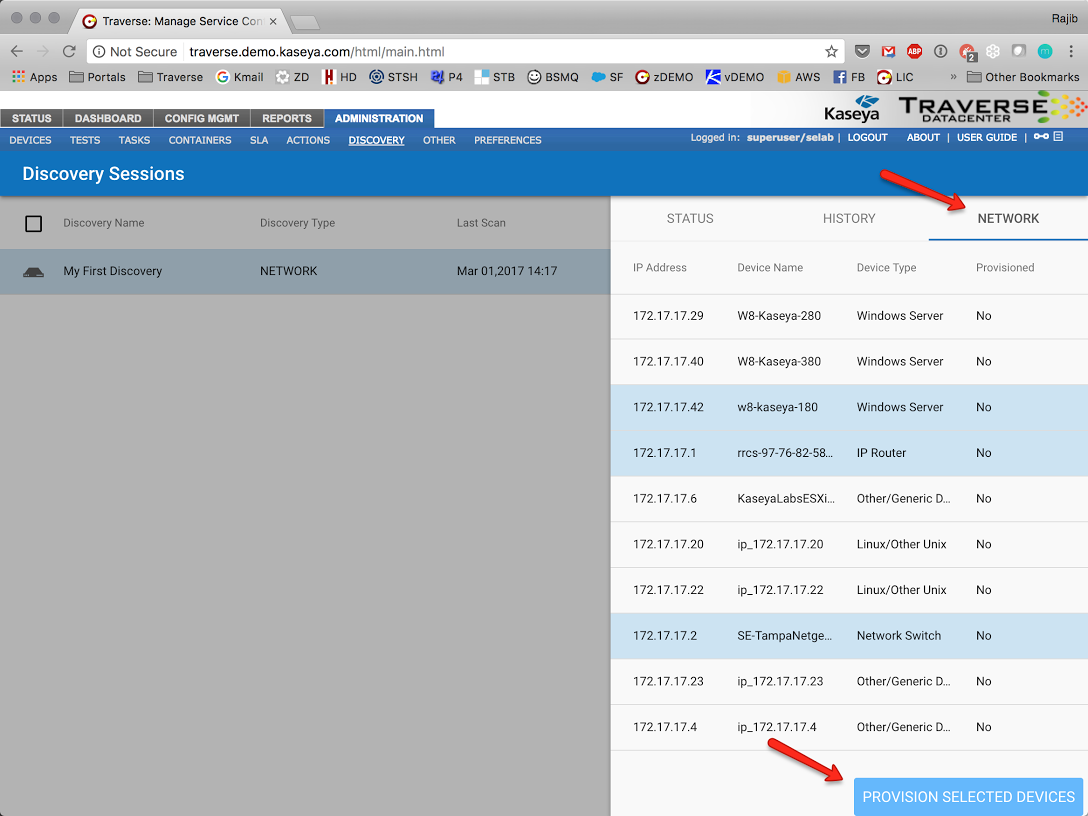The image size is (1088, 816).
Task: Open the CONTAINERS submenu item
Action: pos(200,140)
